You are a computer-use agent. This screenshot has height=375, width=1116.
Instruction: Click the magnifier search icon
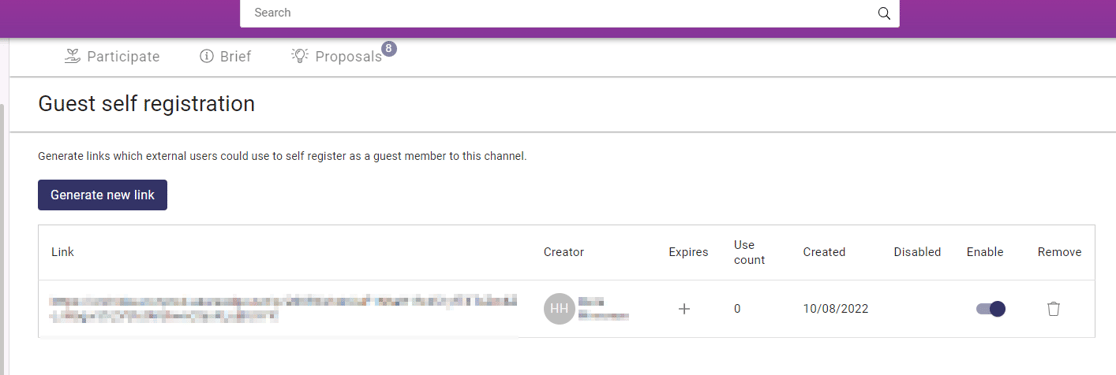[x=884, y=13]
